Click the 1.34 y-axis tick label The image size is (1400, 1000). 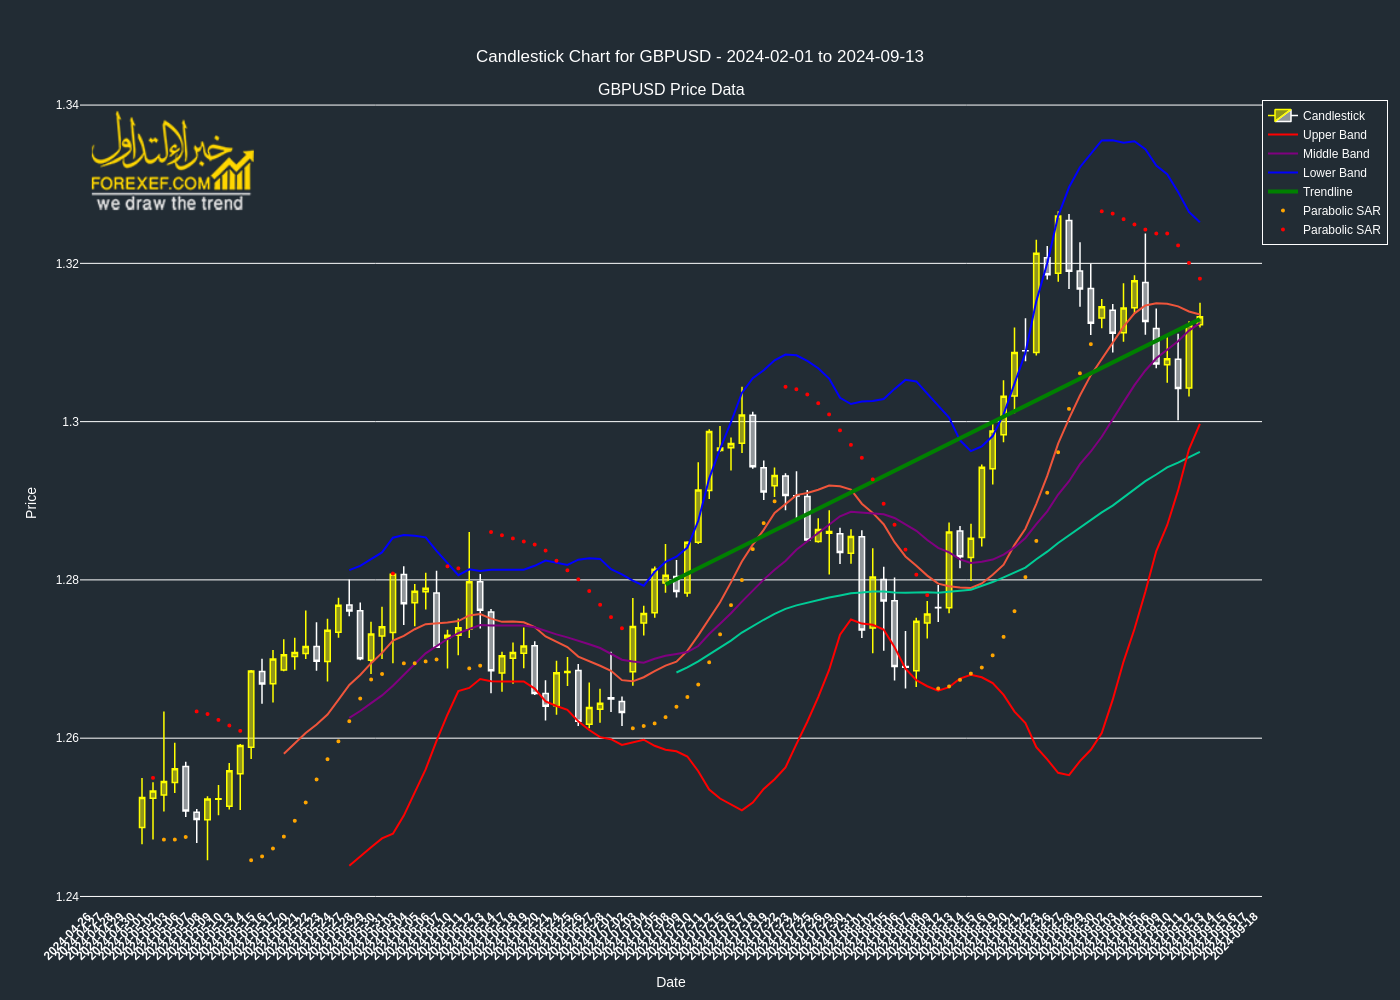[67, 105]
